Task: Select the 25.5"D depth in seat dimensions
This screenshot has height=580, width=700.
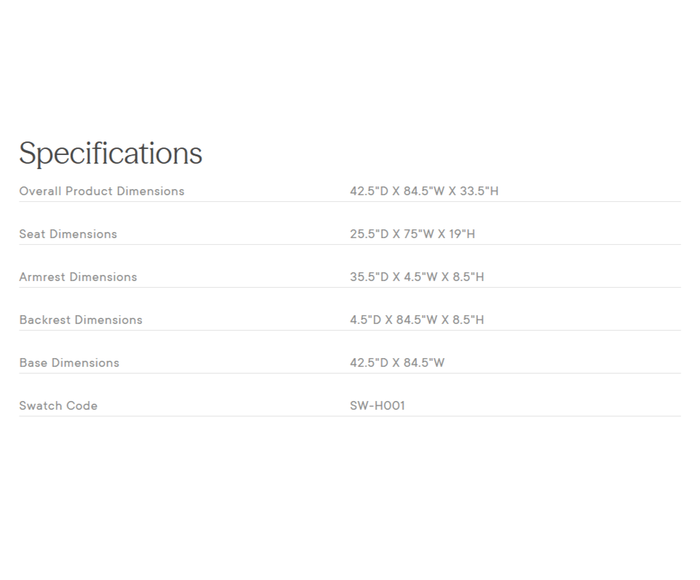Action: coord(367,234)
